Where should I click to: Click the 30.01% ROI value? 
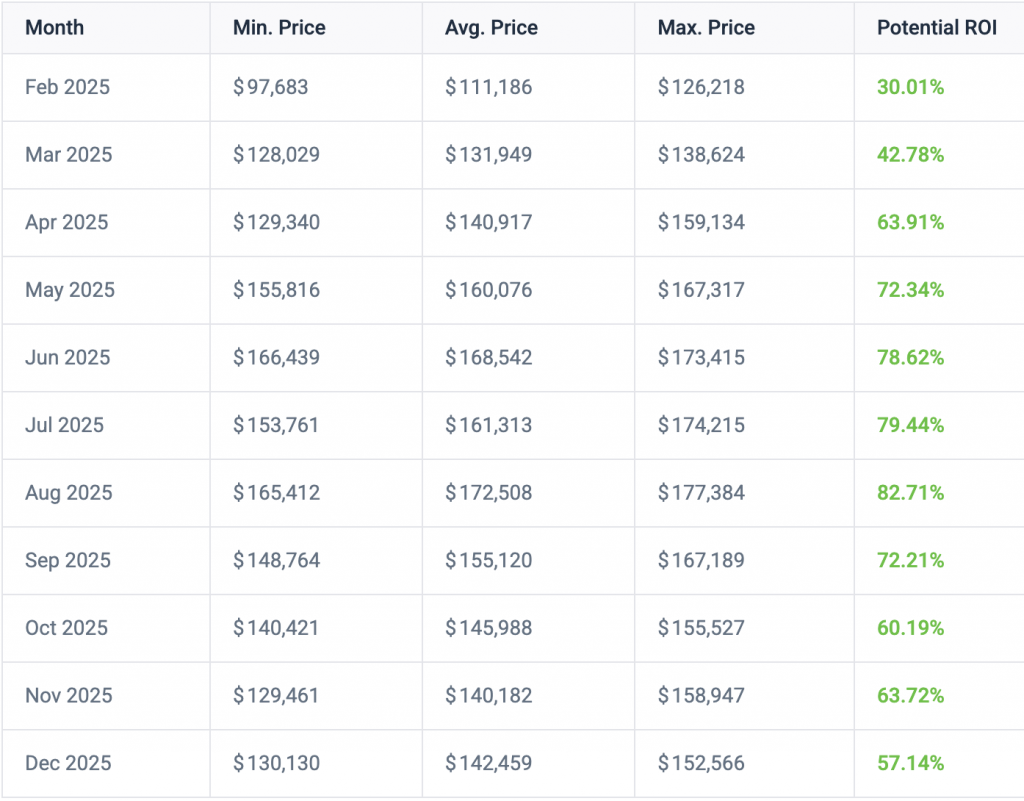[910, 87]
